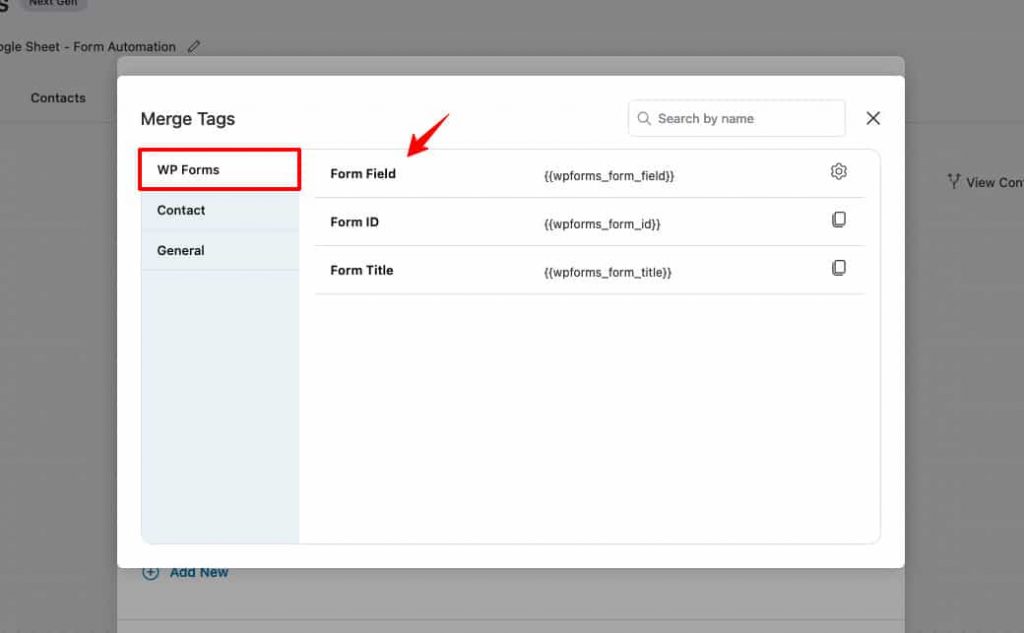Edit automation name with pencil icon
Screen dimensions: 1024x633
point(193,46)
